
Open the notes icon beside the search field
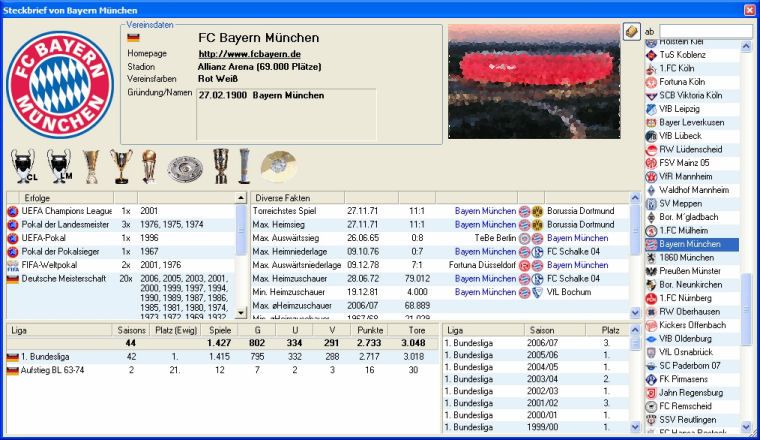click(632, 32)
